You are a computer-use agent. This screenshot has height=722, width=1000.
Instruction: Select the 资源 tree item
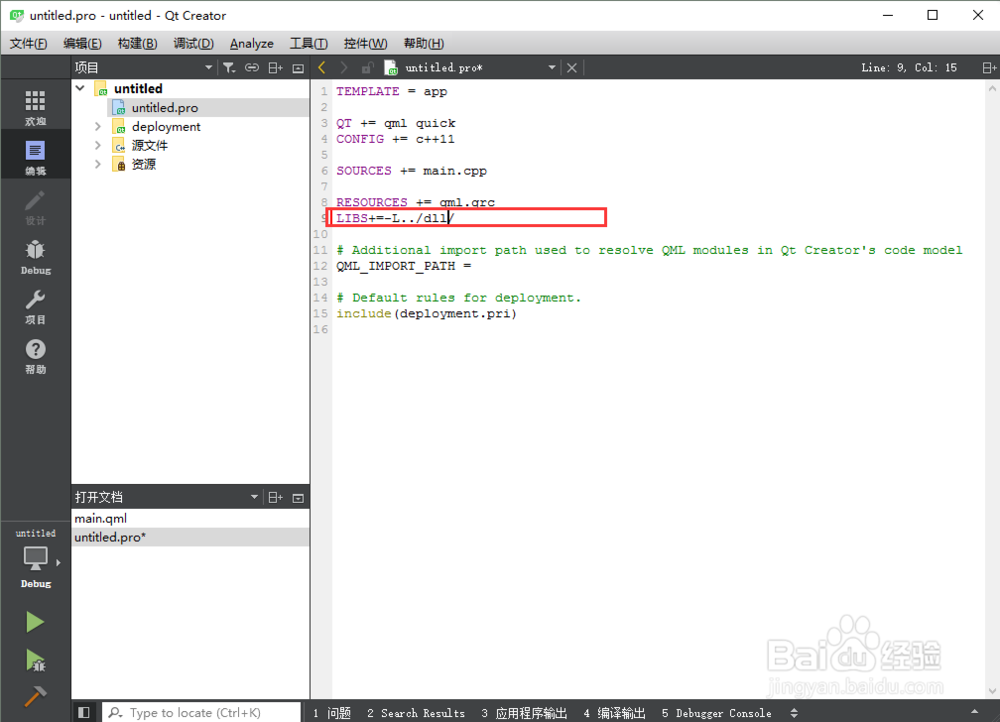[143, 165]
